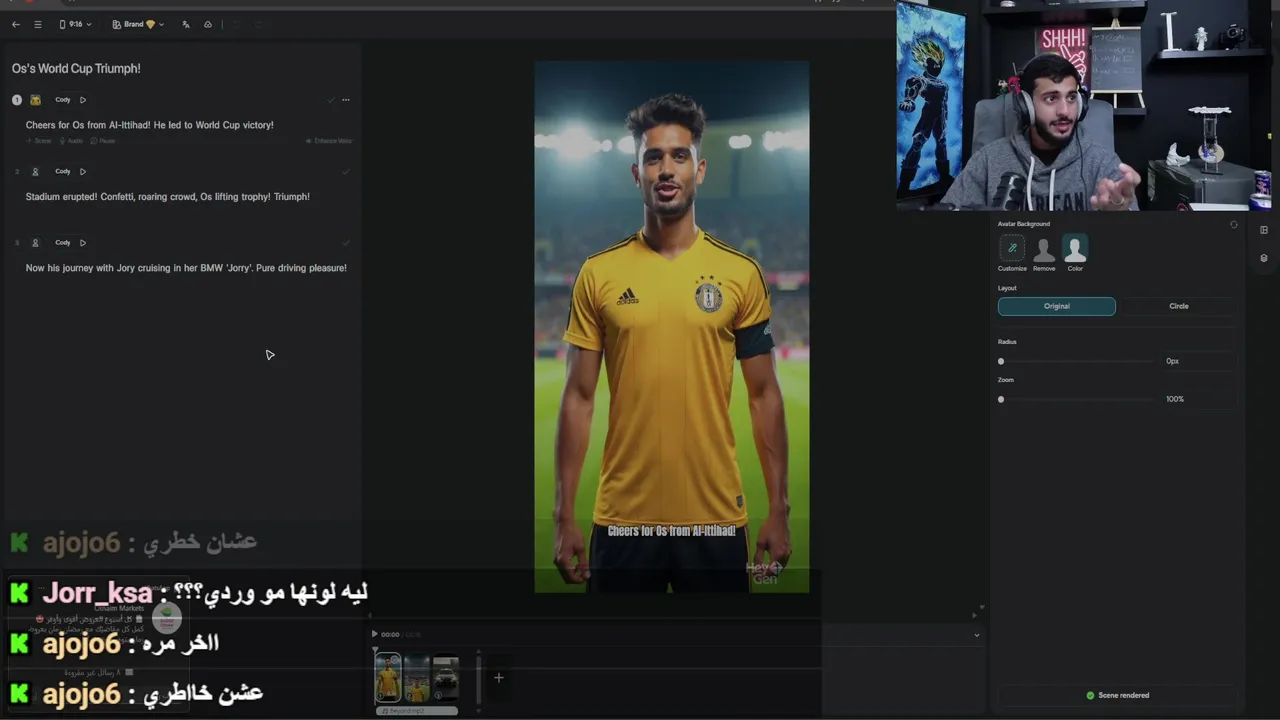Click the script text "Stadium erupted! Confetti, roaring crowd"

pos(112,197)
